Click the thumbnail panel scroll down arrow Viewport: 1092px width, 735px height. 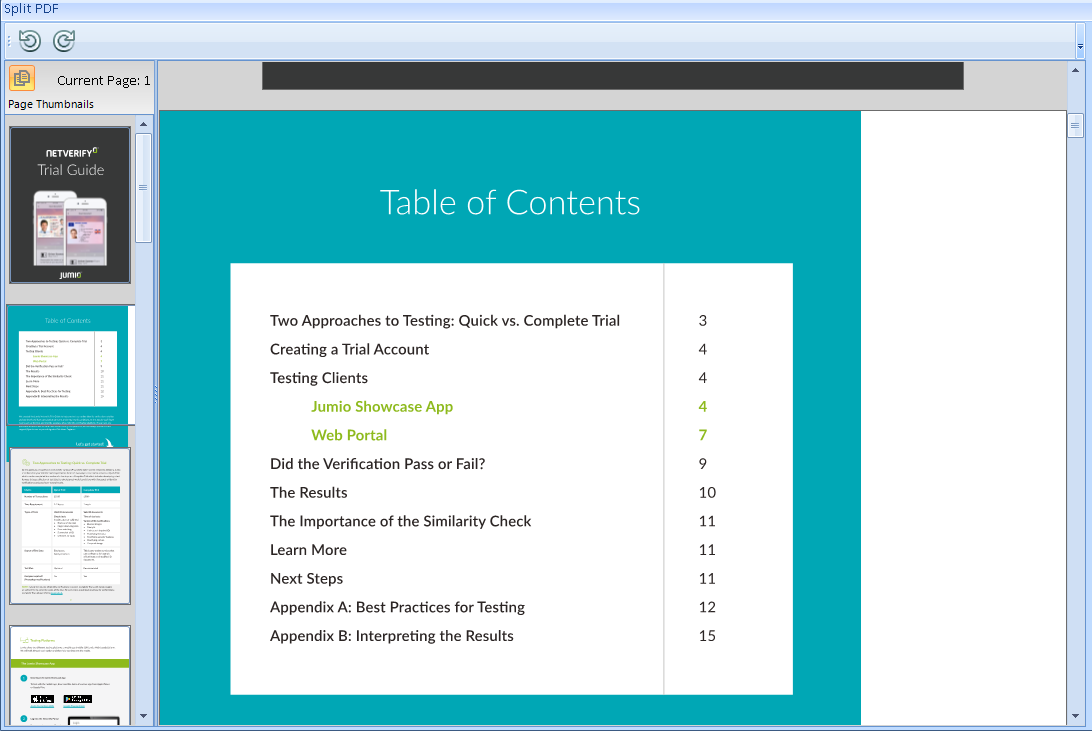(x=143, y=715)
